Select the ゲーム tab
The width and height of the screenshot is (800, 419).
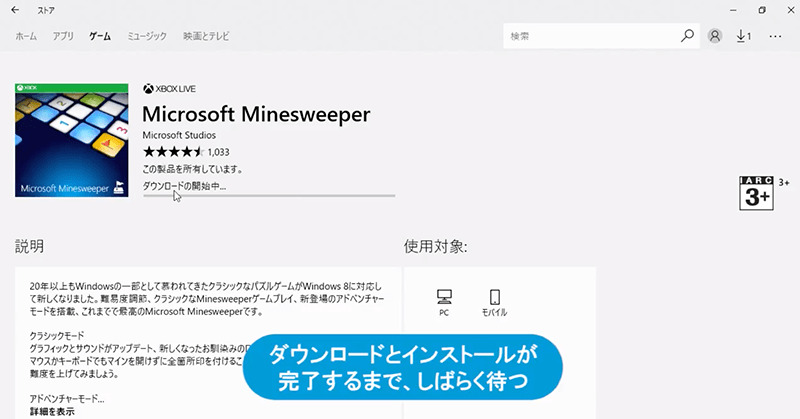99,36
